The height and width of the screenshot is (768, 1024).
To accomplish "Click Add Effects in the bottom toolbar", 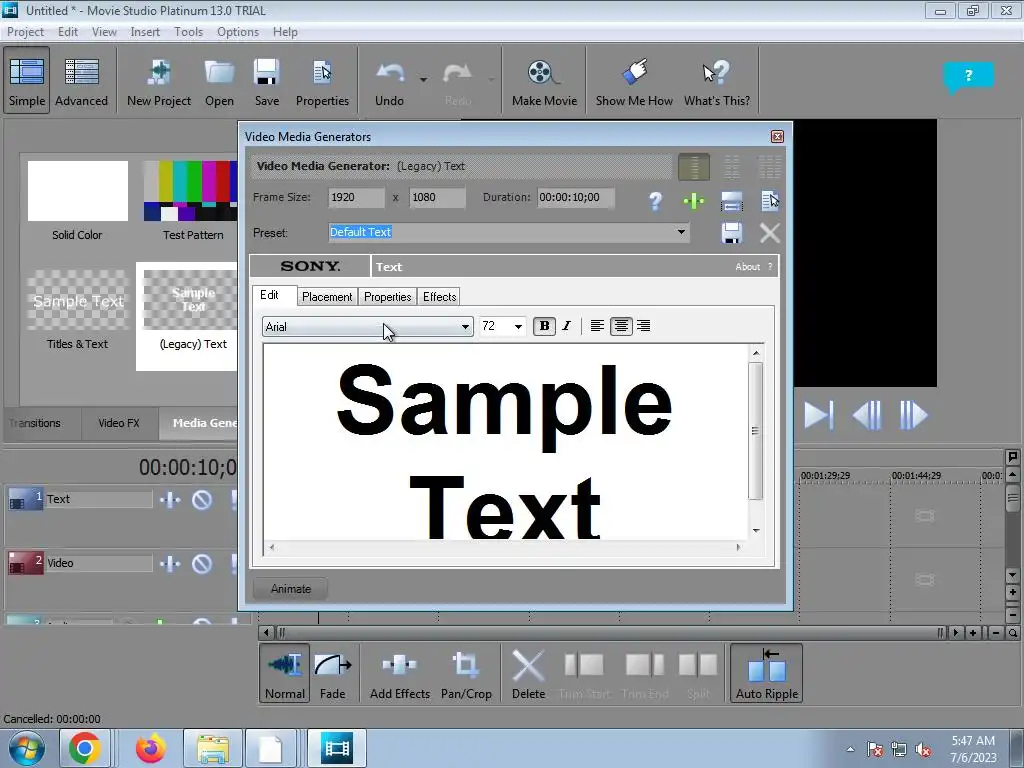I will click(400, 673).
